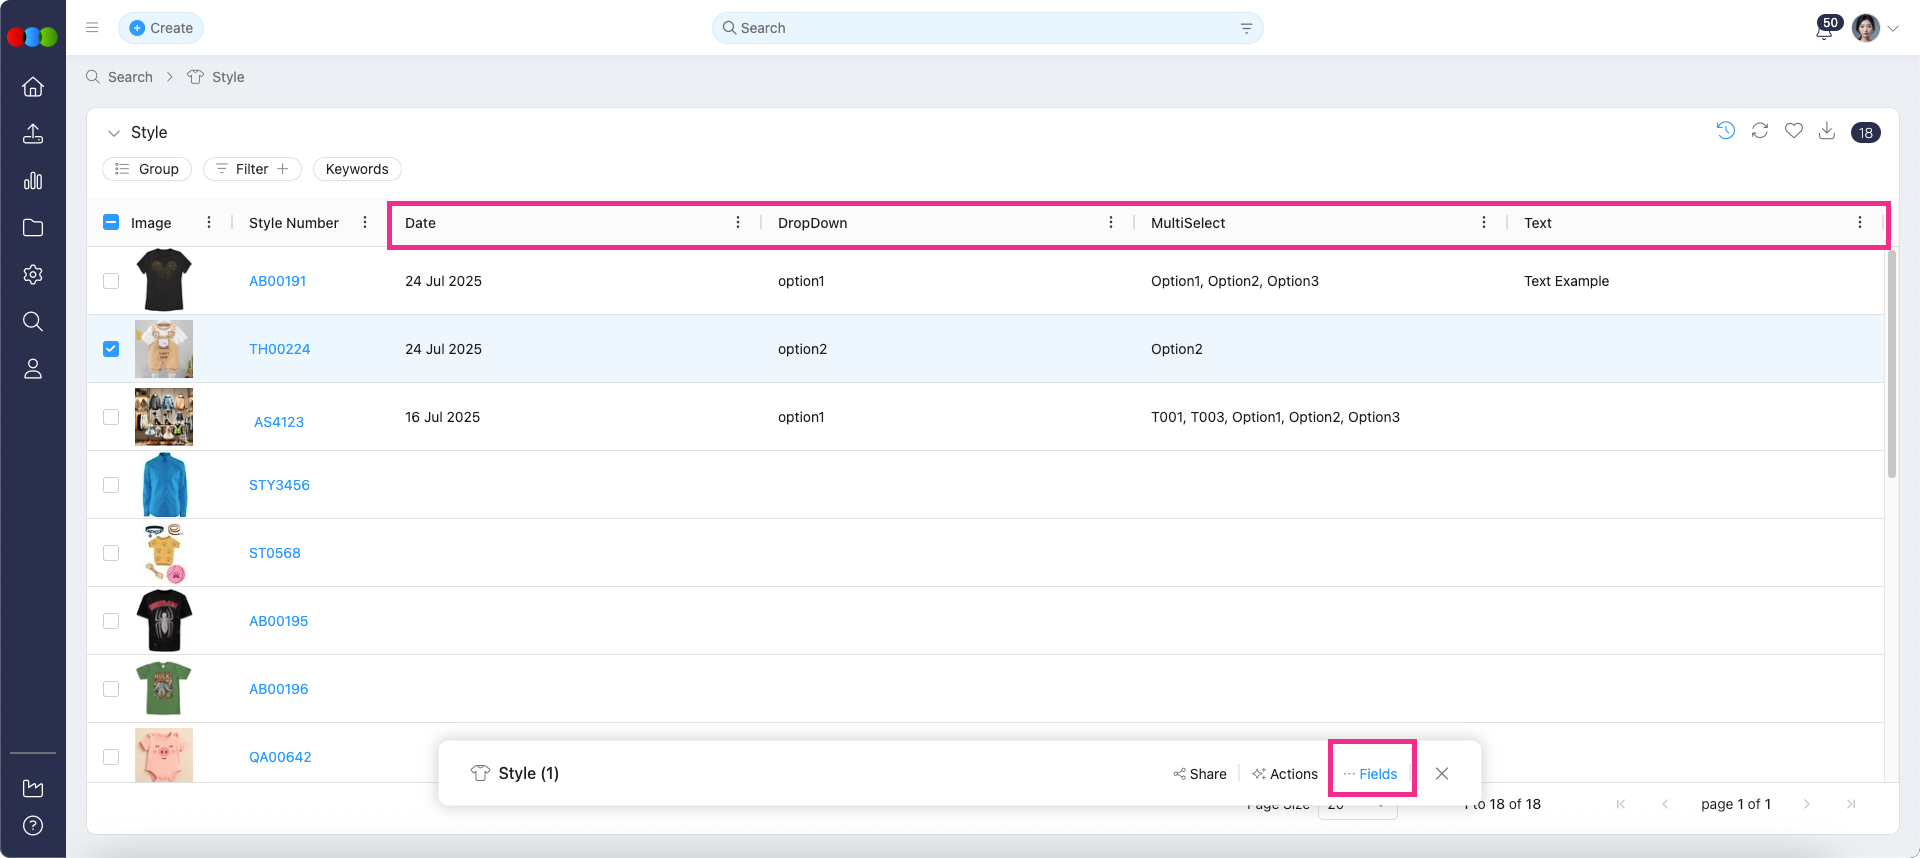This screenshot has width=1920, height=858.
Task: Click the history clock icon
Action: tap(1726, 131)
